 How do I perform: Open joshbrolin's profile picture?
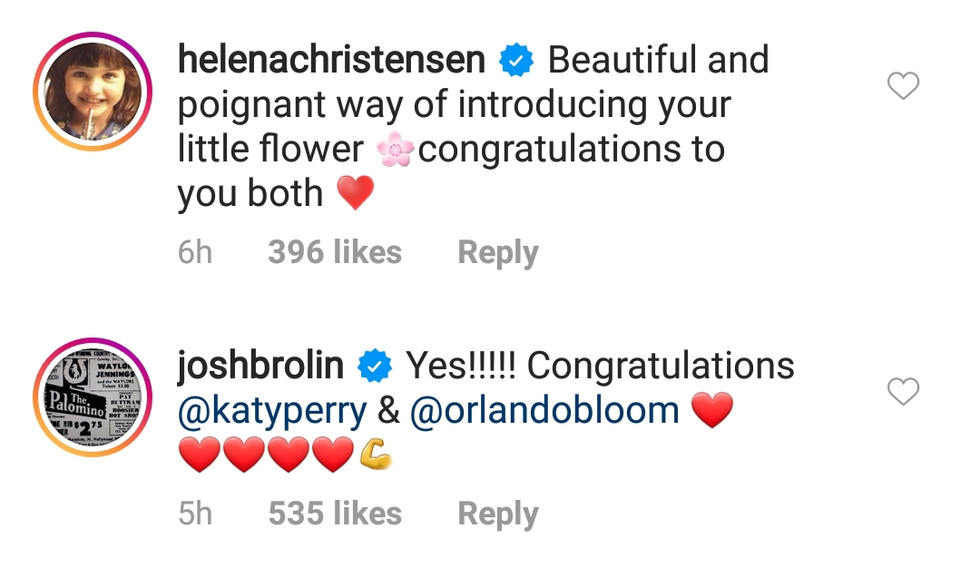click(92, 397)
